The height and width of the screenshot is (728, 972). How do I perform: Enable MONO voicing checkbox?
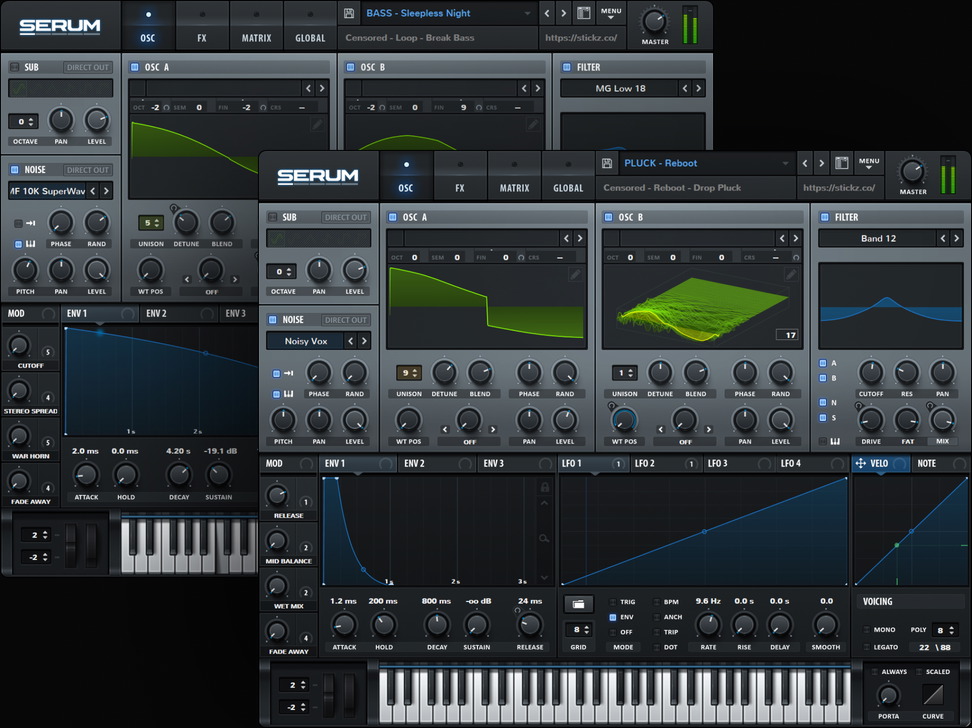pyautogui.click(x=866, y=629)
